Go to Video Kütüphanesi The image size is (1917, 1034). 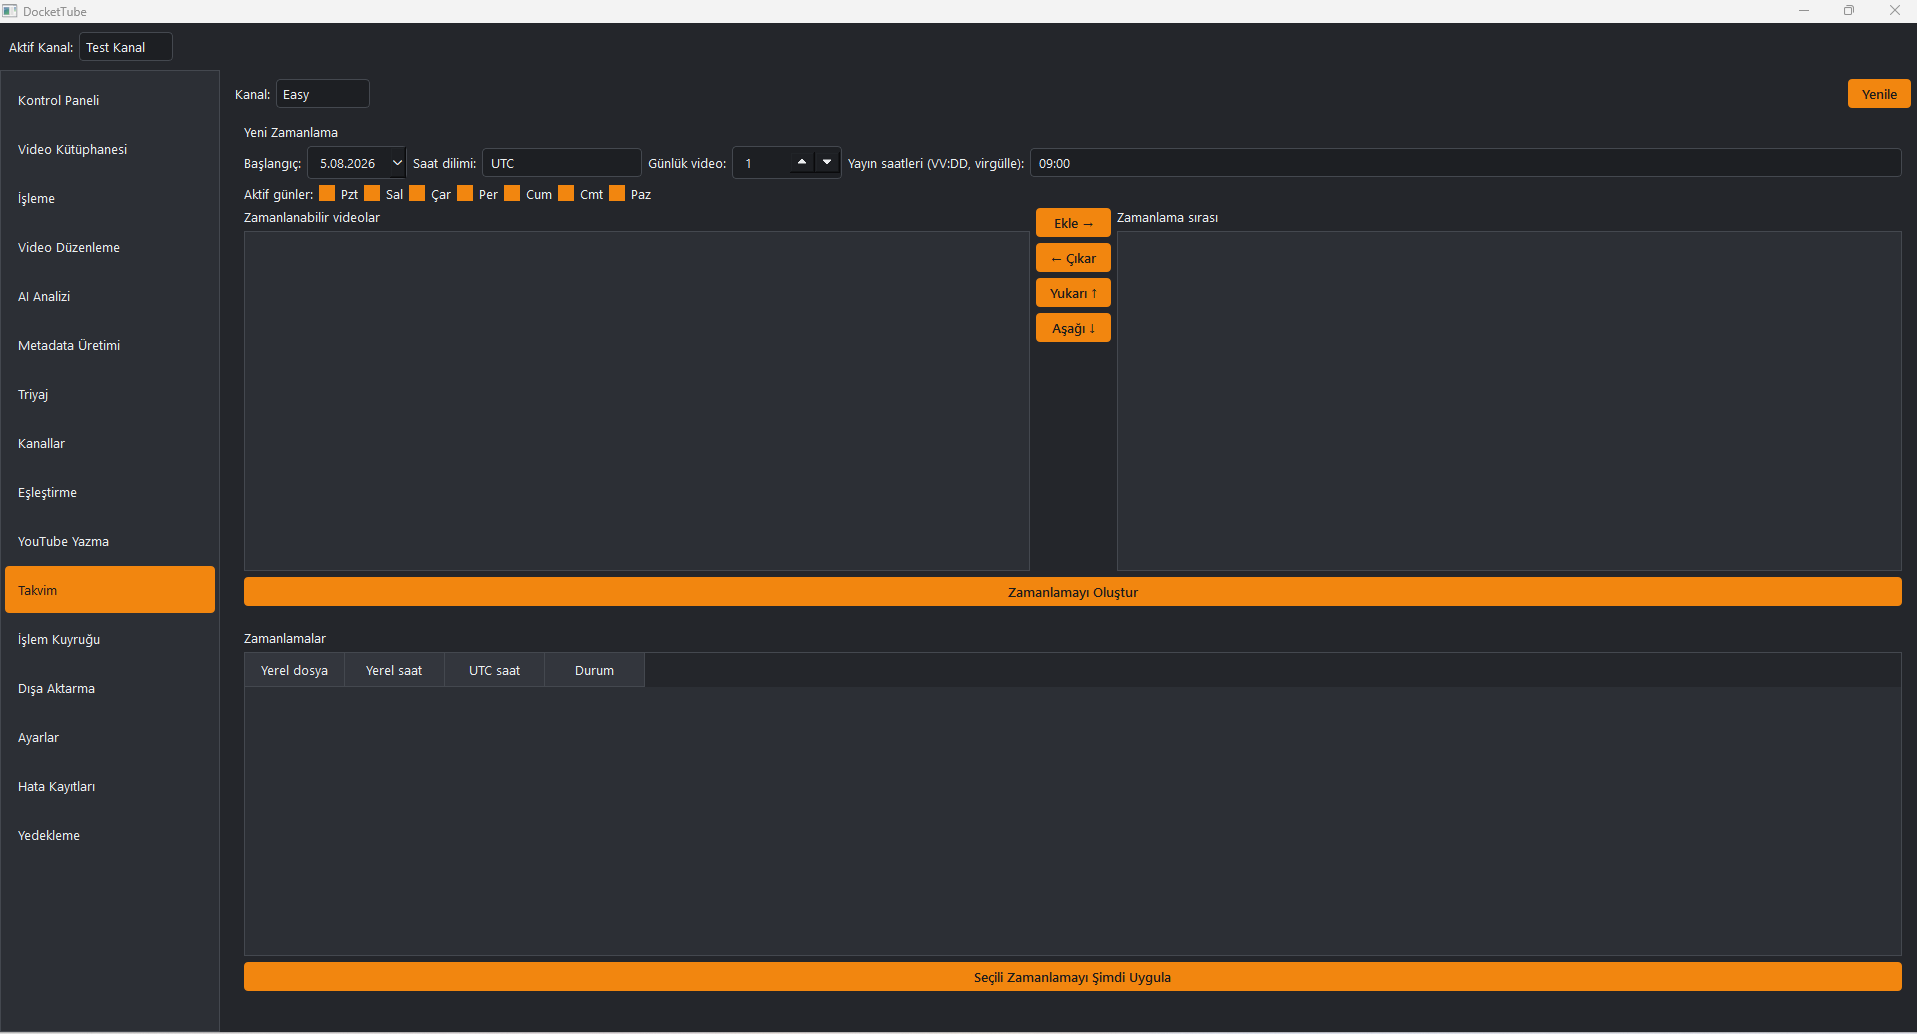[x=110, y=149]
